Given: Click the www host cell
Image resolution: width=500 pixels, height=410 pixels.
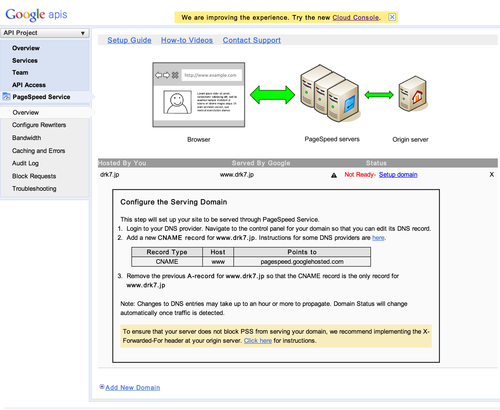Looking at the screenshot, I should click(x=218, y=262).
